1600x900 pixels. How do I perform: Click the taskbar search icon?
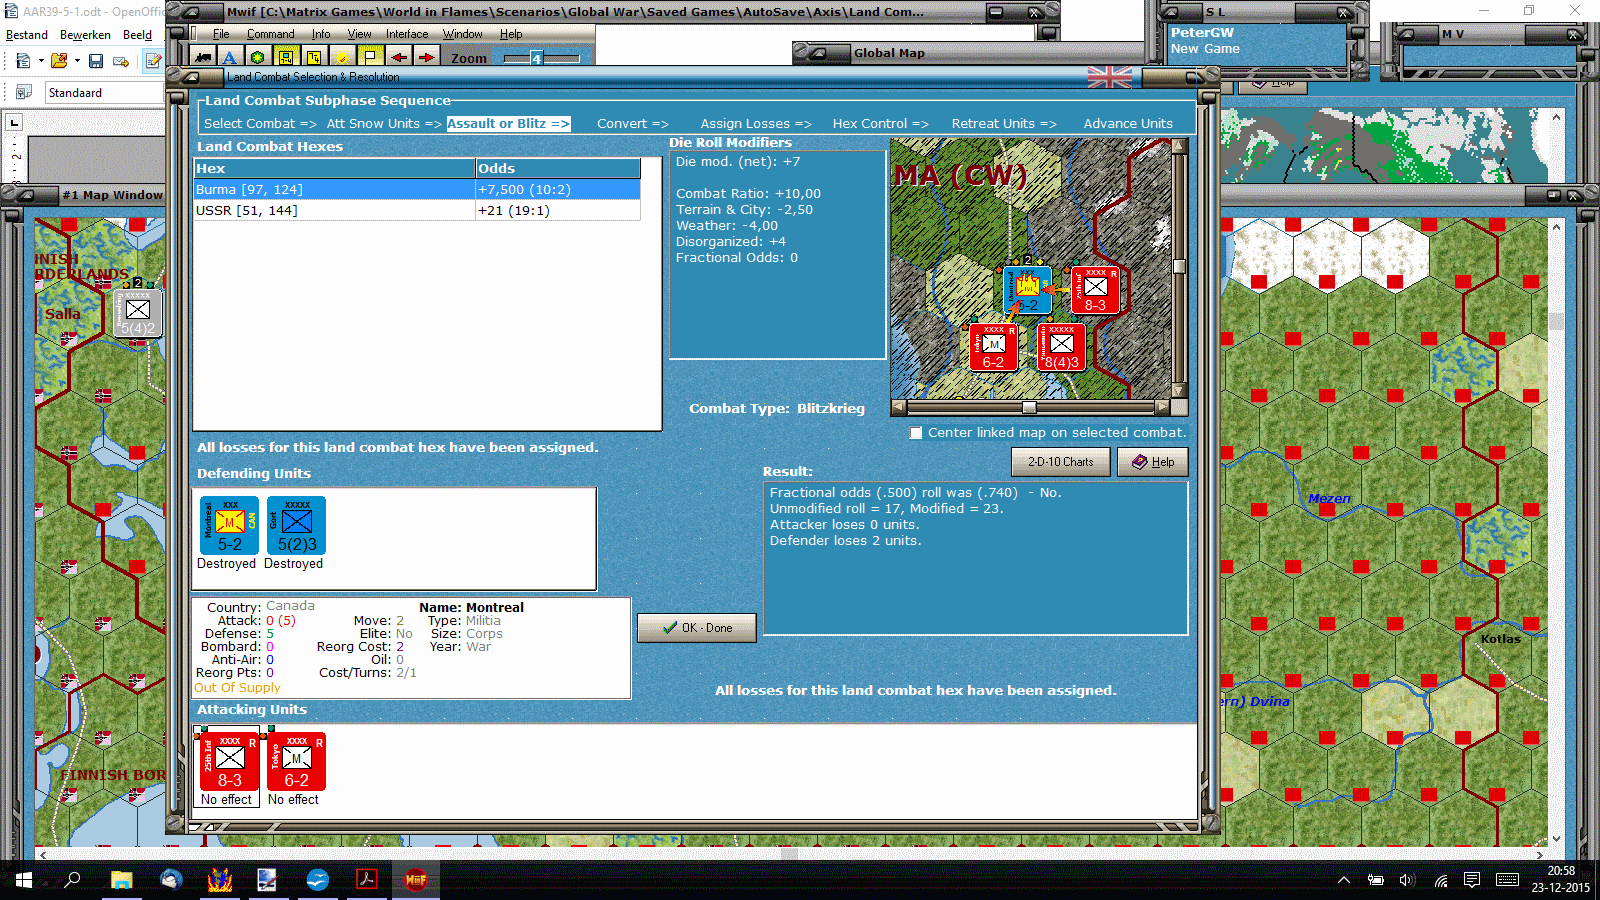click(72, 879)
